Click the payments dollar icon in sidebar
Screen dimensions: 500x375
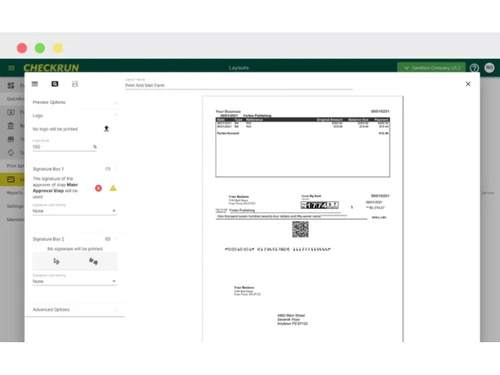(x=11, y=112)
